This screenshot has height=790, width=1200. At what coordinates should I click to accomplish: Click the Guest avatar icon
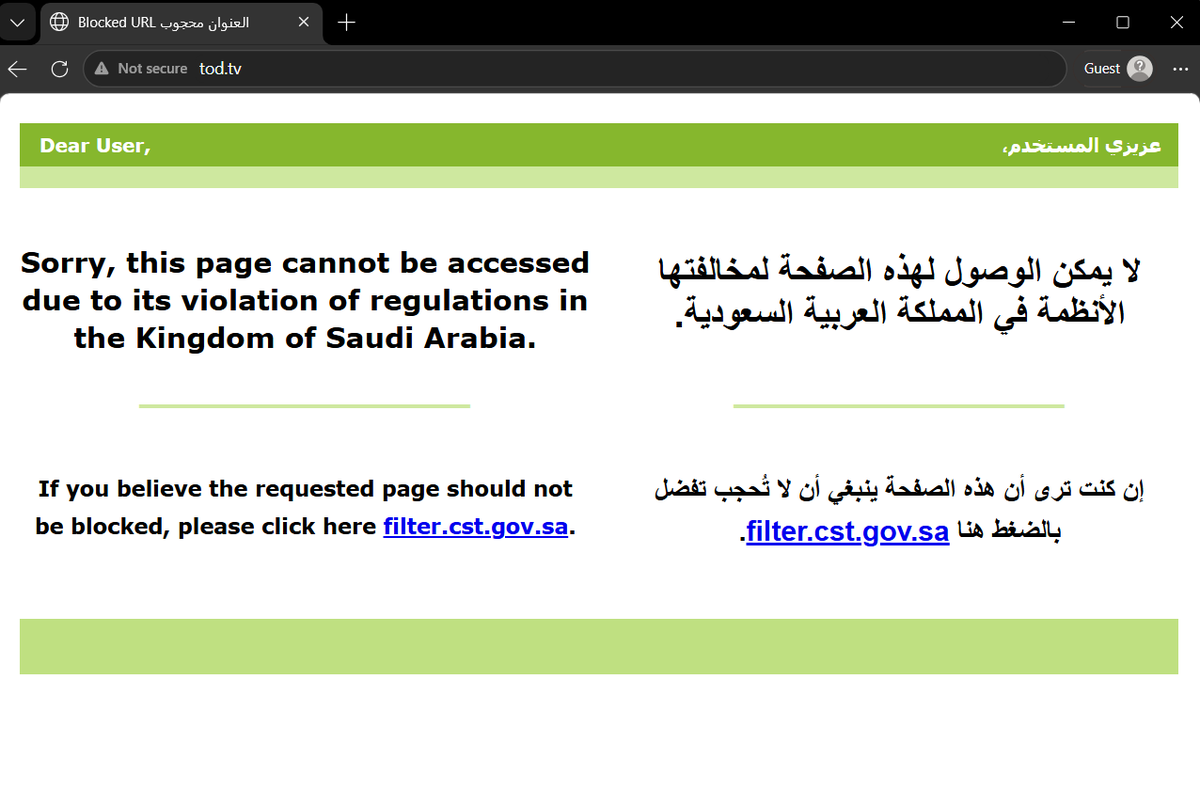(1139, 68)
